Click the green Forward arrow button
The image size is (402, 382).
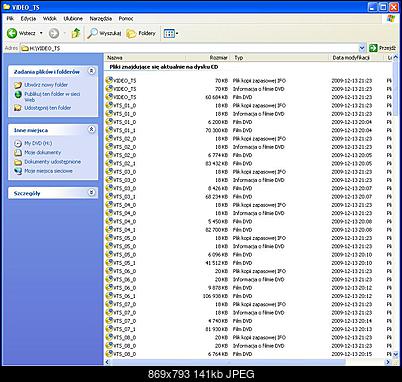tap(54, 33)
